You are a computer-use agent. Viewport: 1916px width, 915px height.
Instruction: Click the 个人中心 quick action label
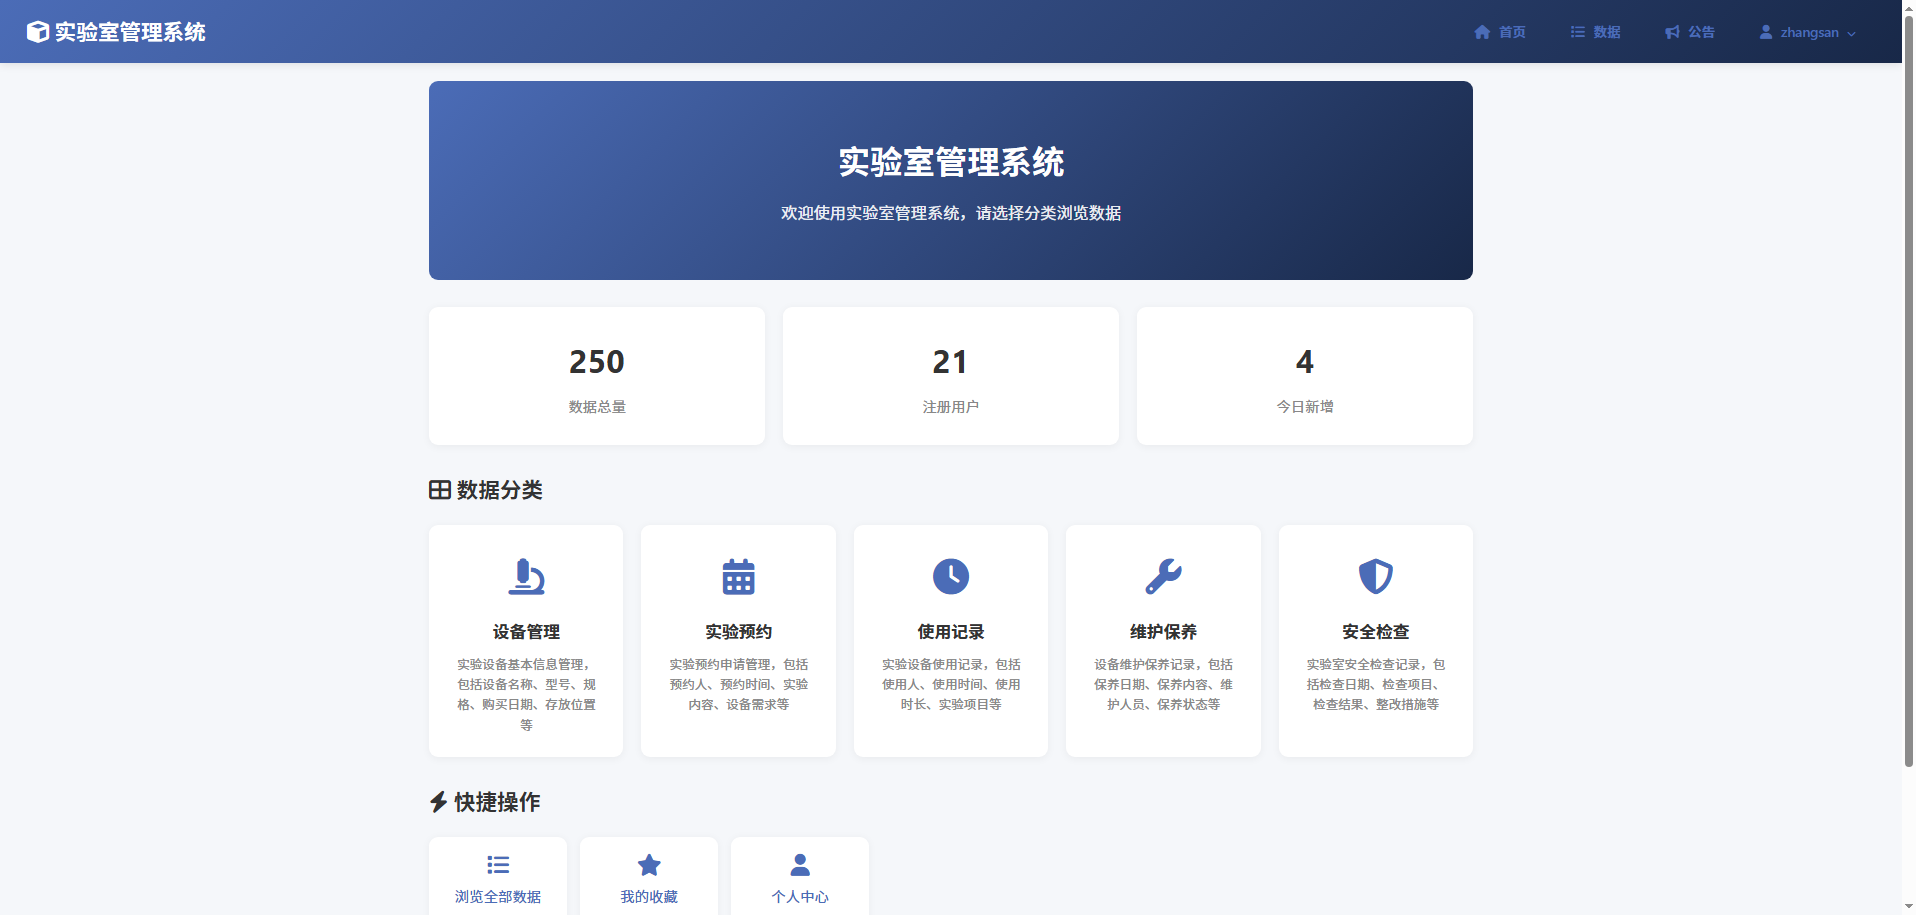pyautogui.click(x=800, y=897)
